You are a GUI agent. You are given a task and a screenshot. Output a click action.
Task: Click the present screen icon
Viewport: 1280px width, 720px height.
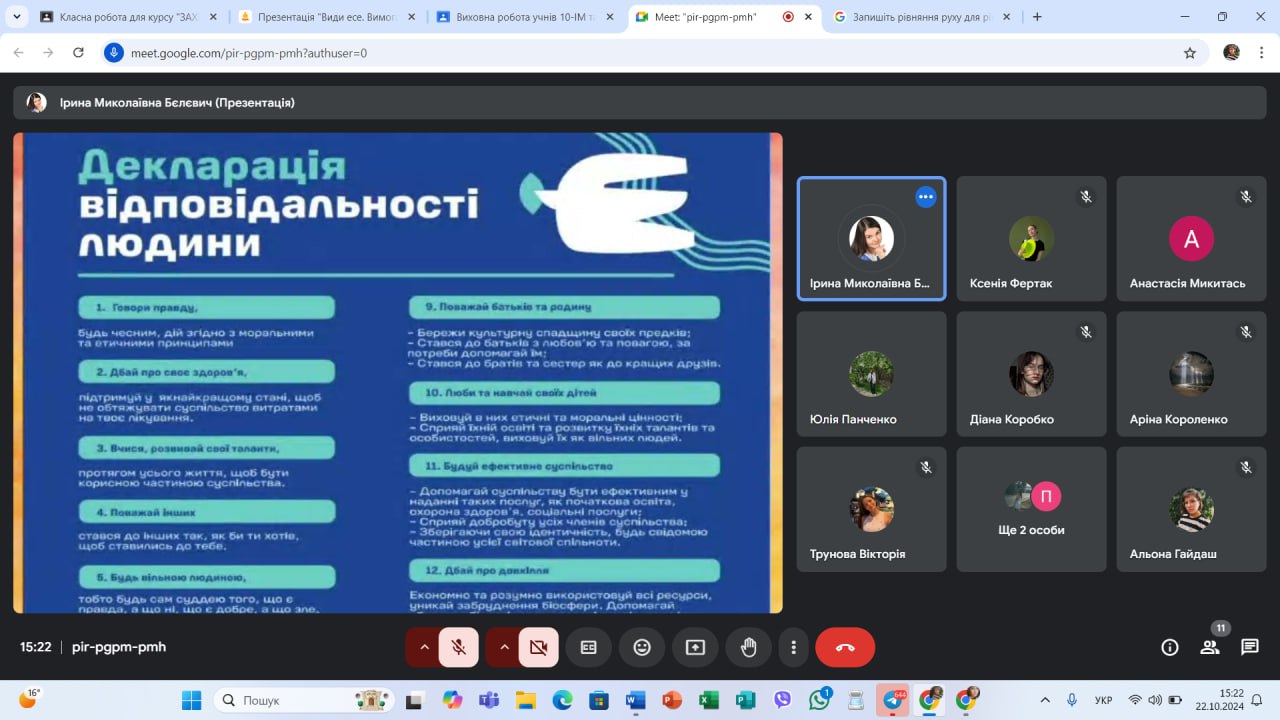[695, 647]
